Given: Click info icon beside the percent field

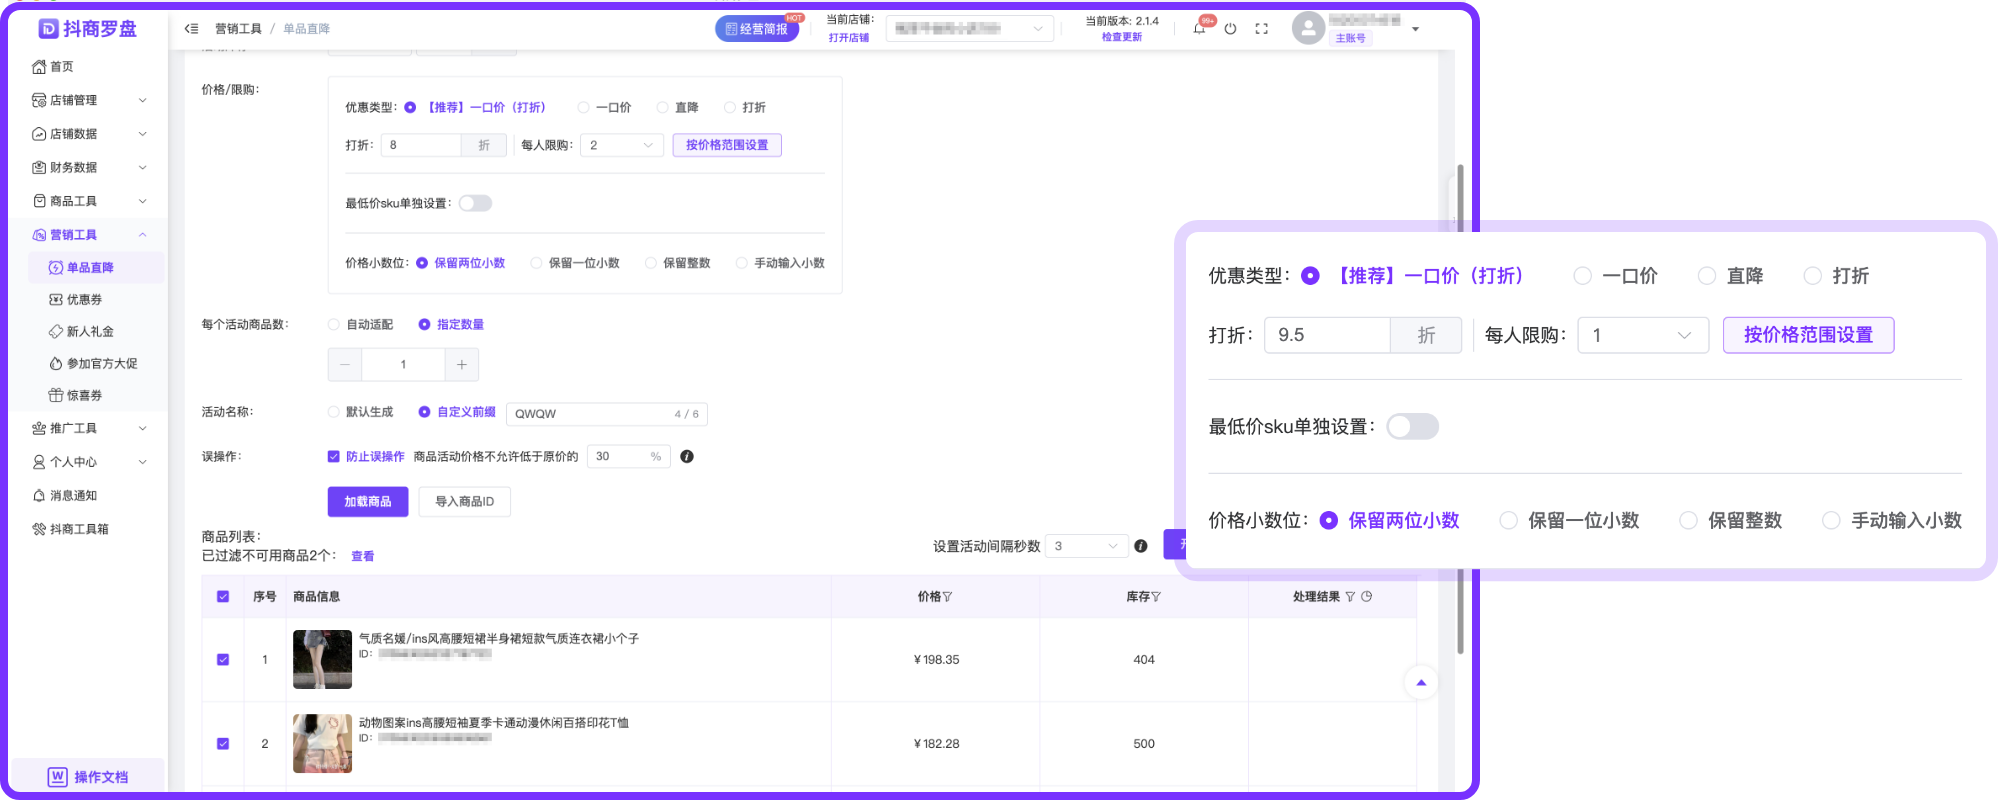Looking at the screenshot, I should click(687, 457).
